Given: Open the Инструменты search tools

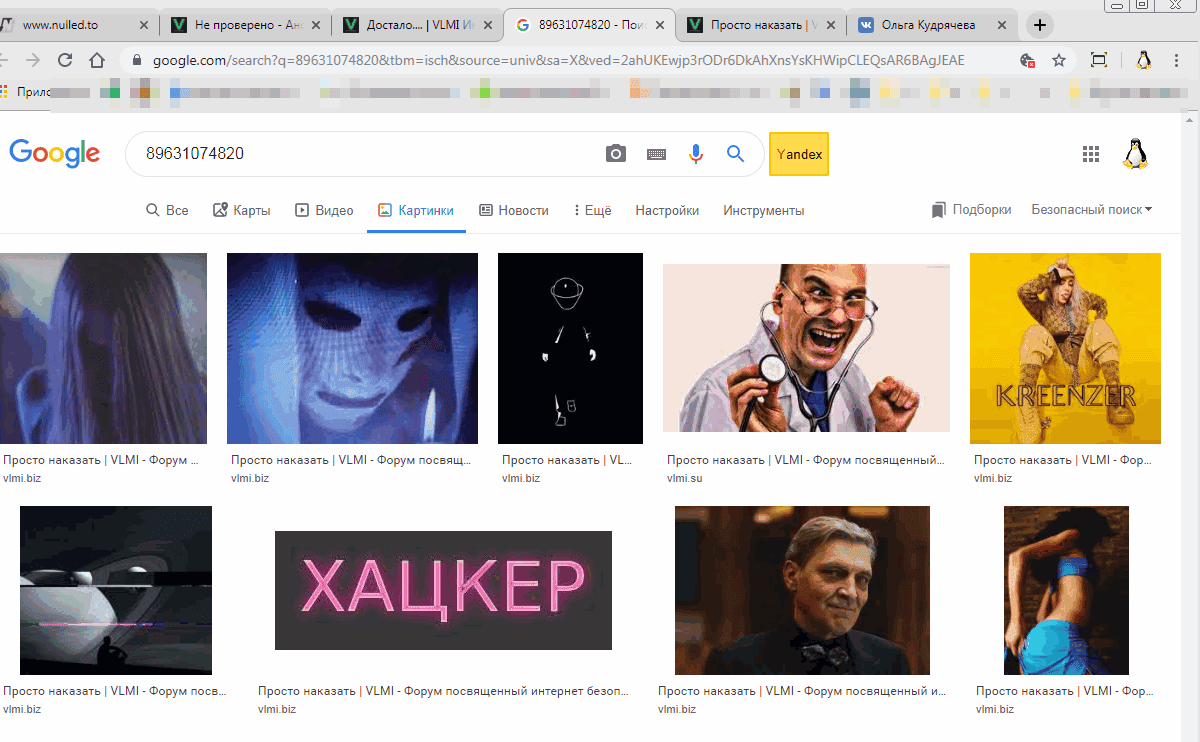Looking at the screenshot, I should click(x=764, y=211).
